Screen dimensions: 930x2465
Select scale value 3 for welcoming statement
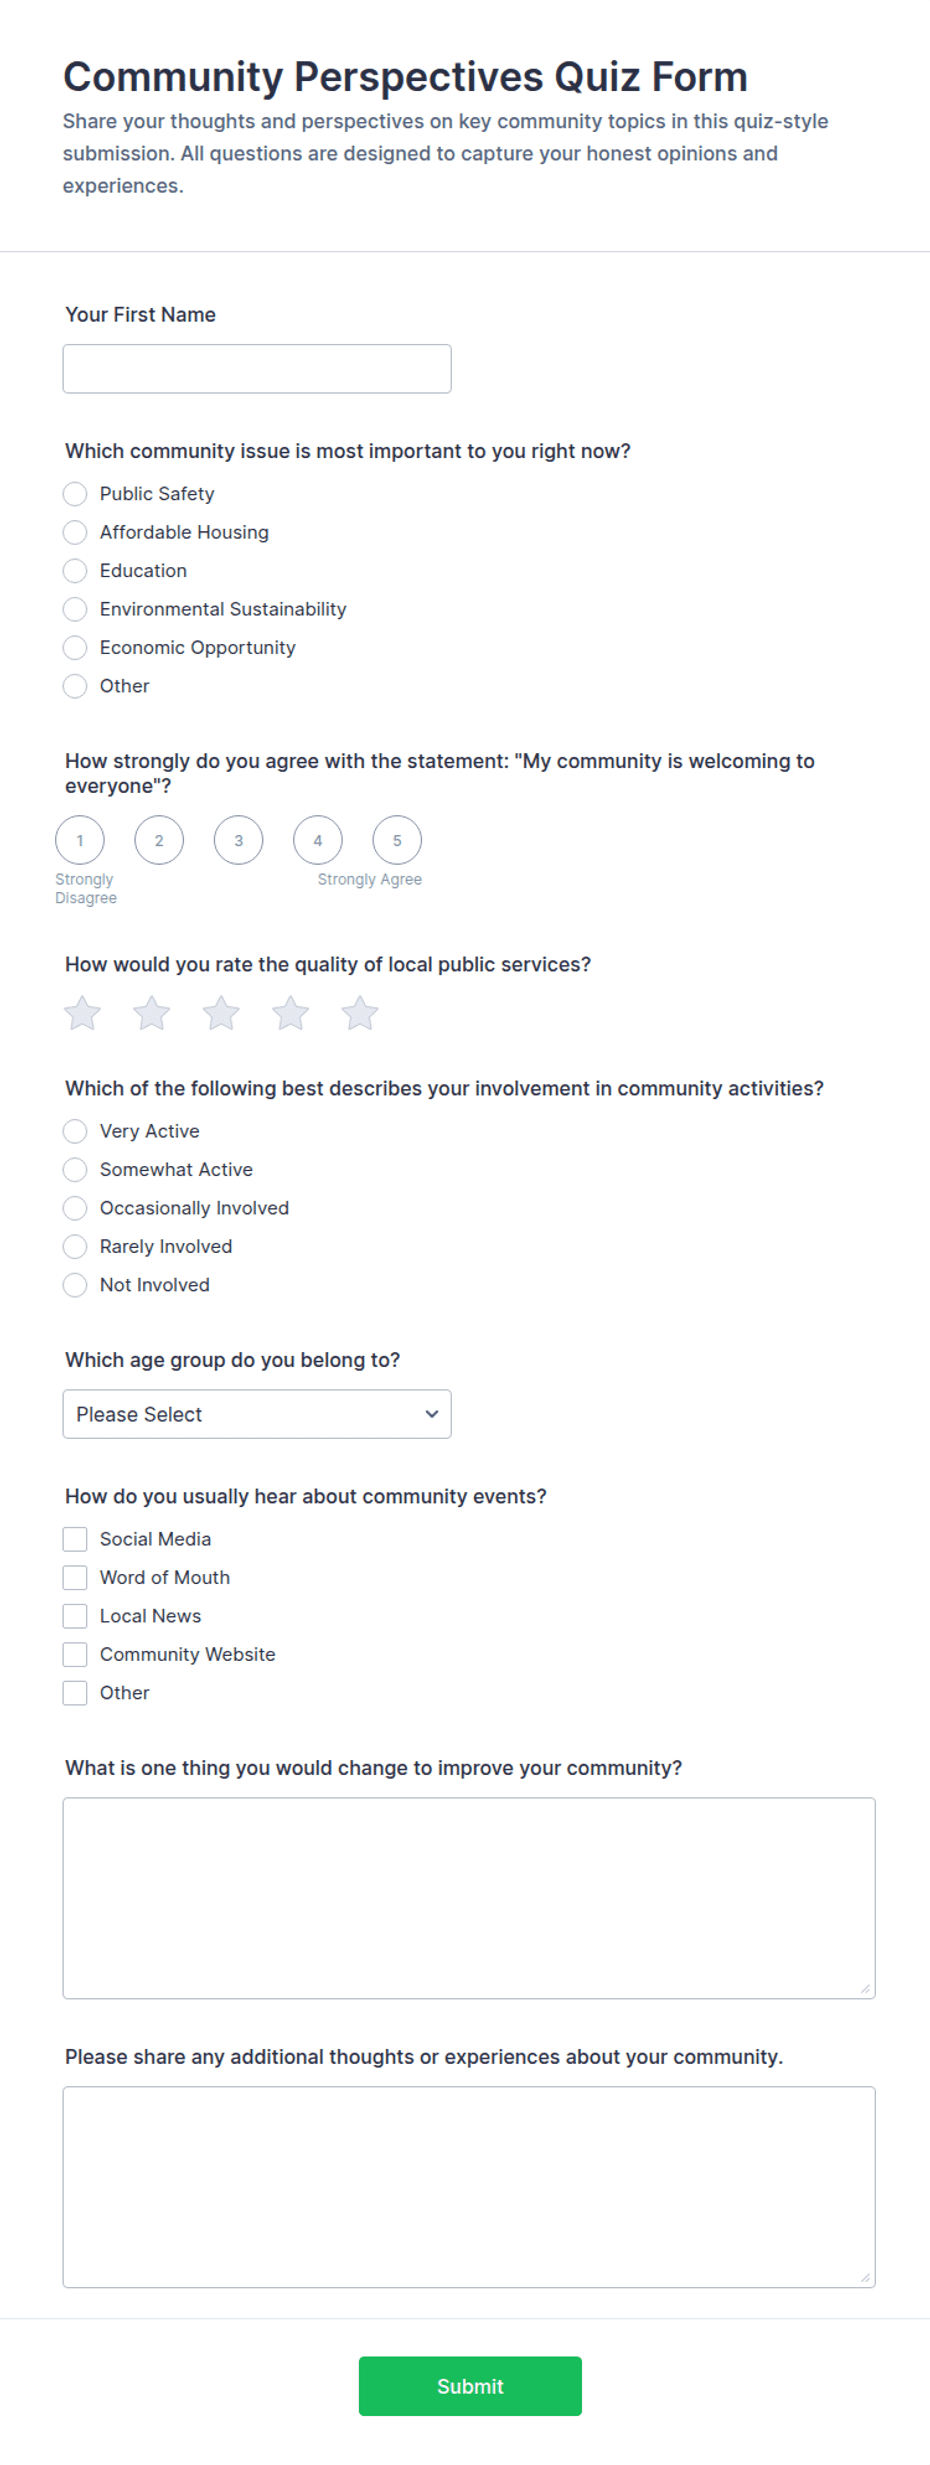click(238, 840)
